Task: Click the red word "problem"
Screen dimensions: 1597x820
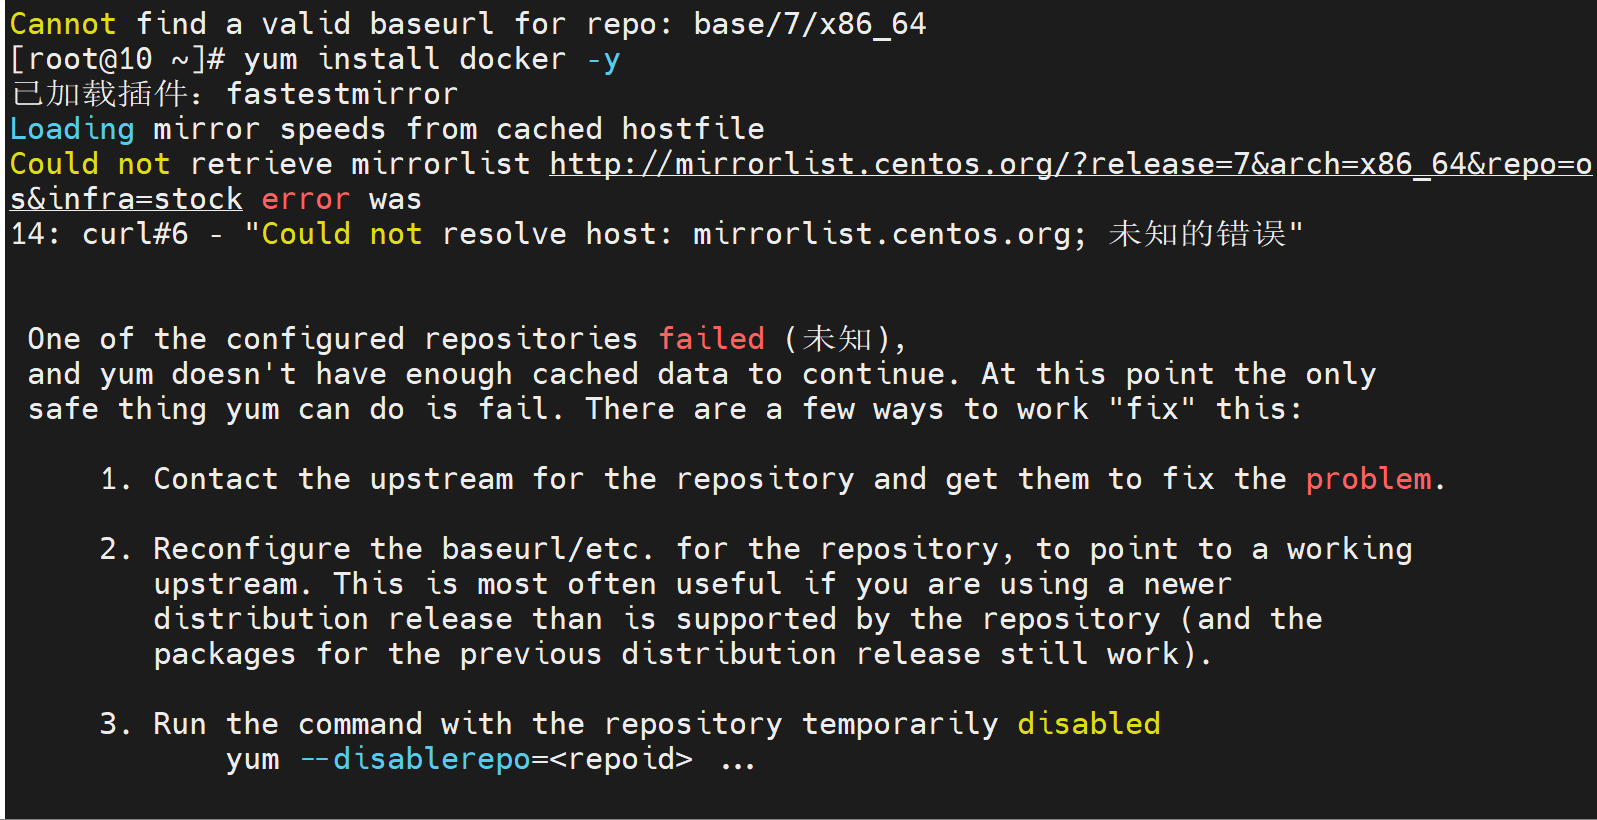Action: pyautogui.click(x=1368, y=479)
